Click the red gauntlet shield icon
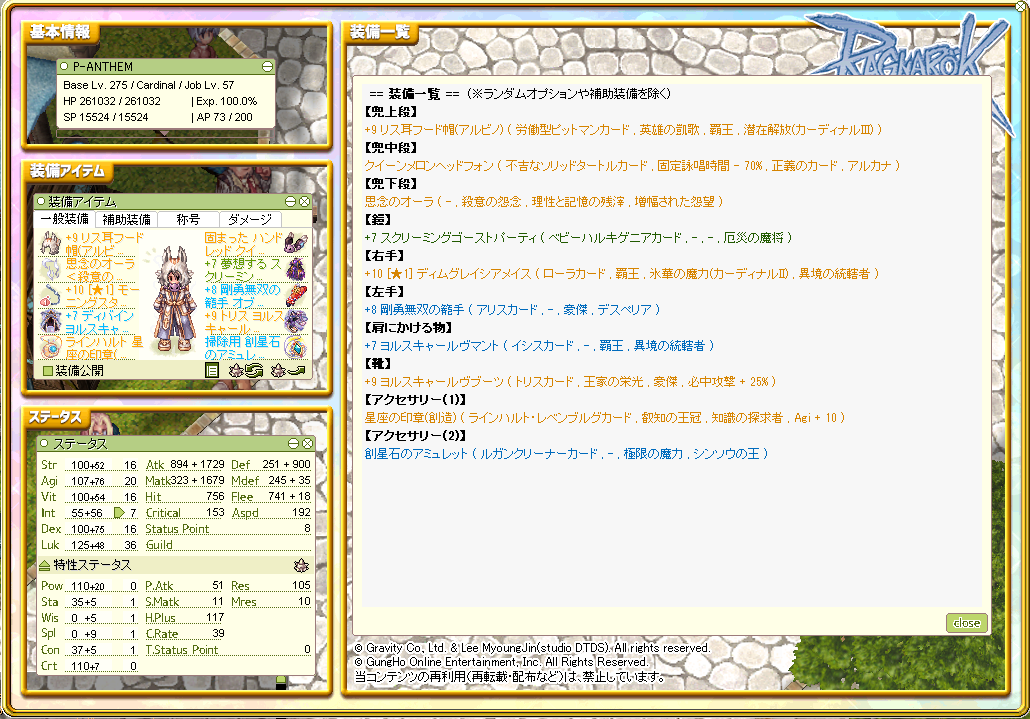The image size is (1030, 719). tap(296, 294)
